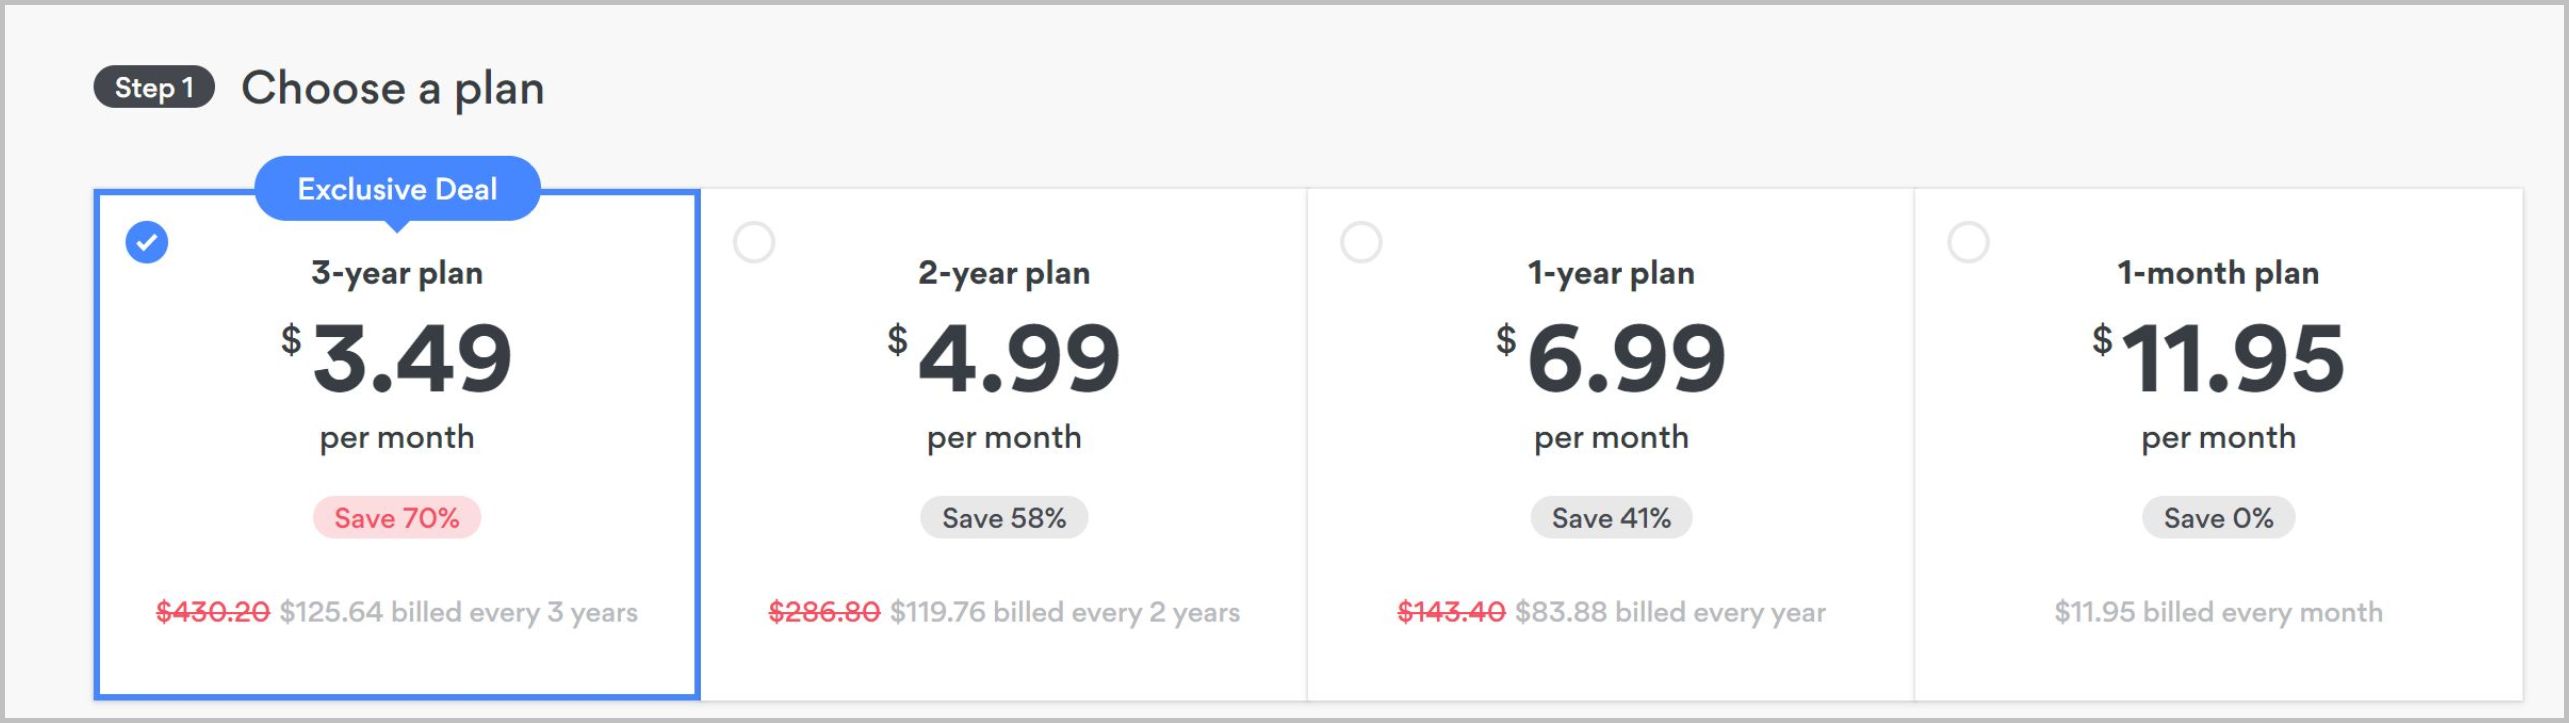Click the Step 1 badge
This screenshot has width=2569, height=723.
(x=154, y=87)
